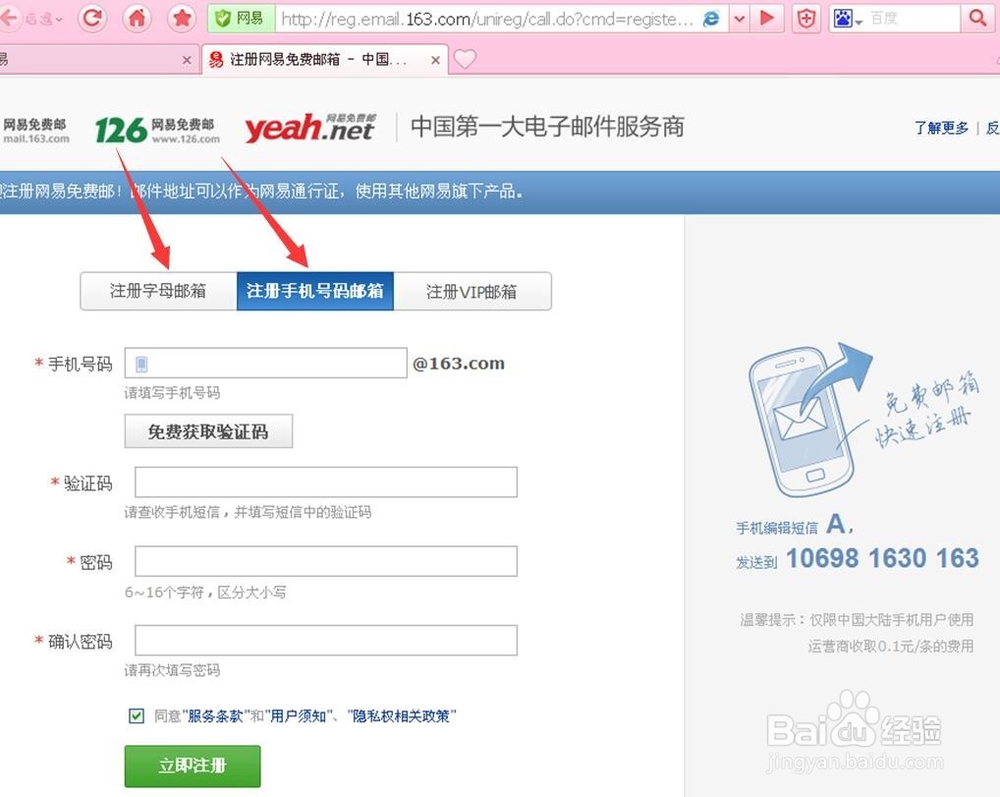Open Baidu search engine selector dropdown
The height and width of the screenshot is (797, 1000).
point(848,18)
